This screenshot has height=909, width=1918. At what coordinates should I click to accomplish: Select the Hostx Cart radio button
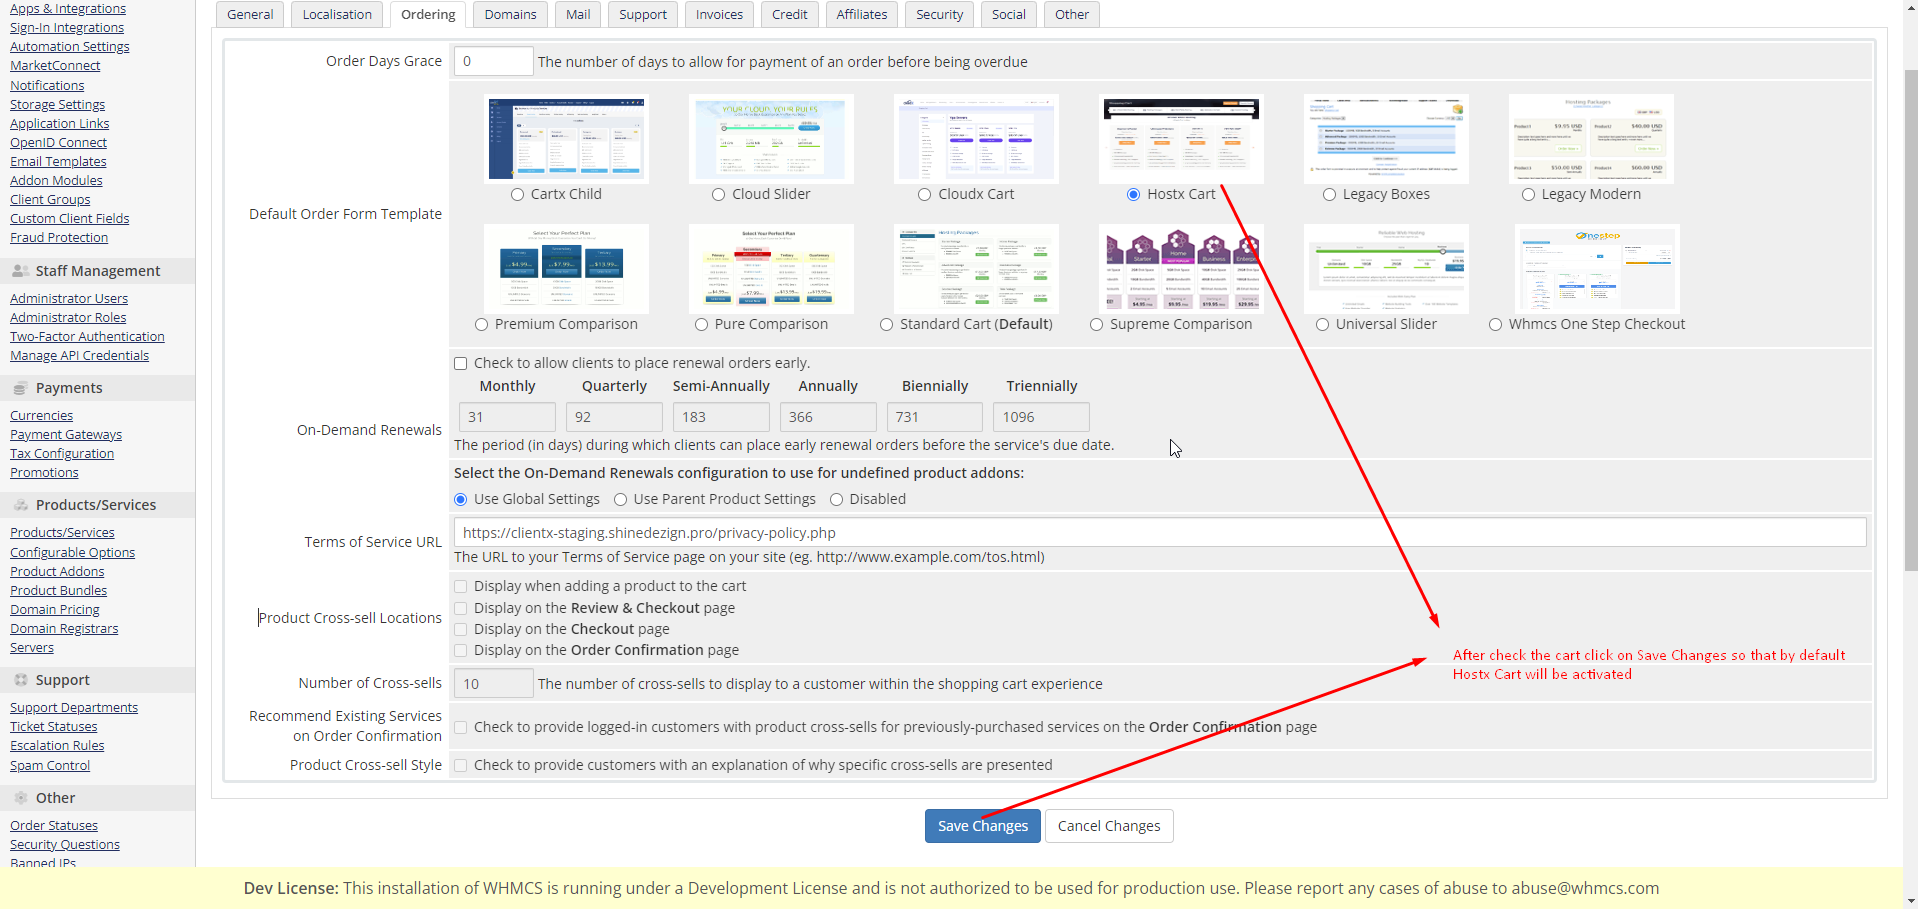1133,195
